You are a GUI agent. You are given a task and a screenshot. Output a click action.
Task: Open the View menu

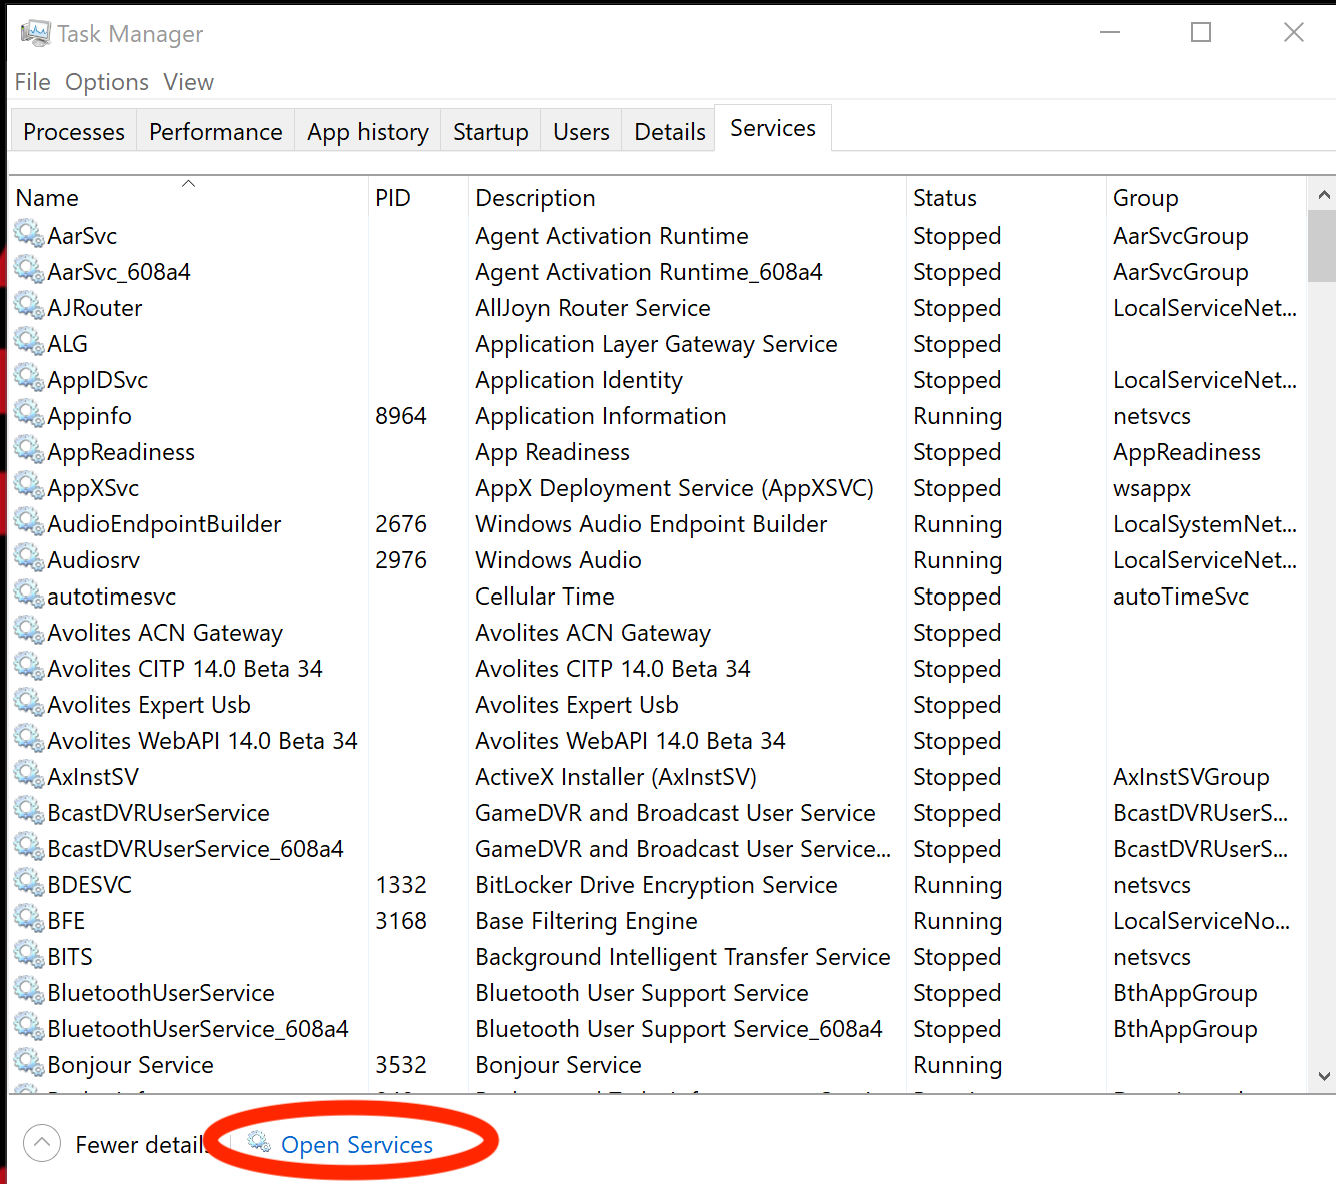coord(189,82)
